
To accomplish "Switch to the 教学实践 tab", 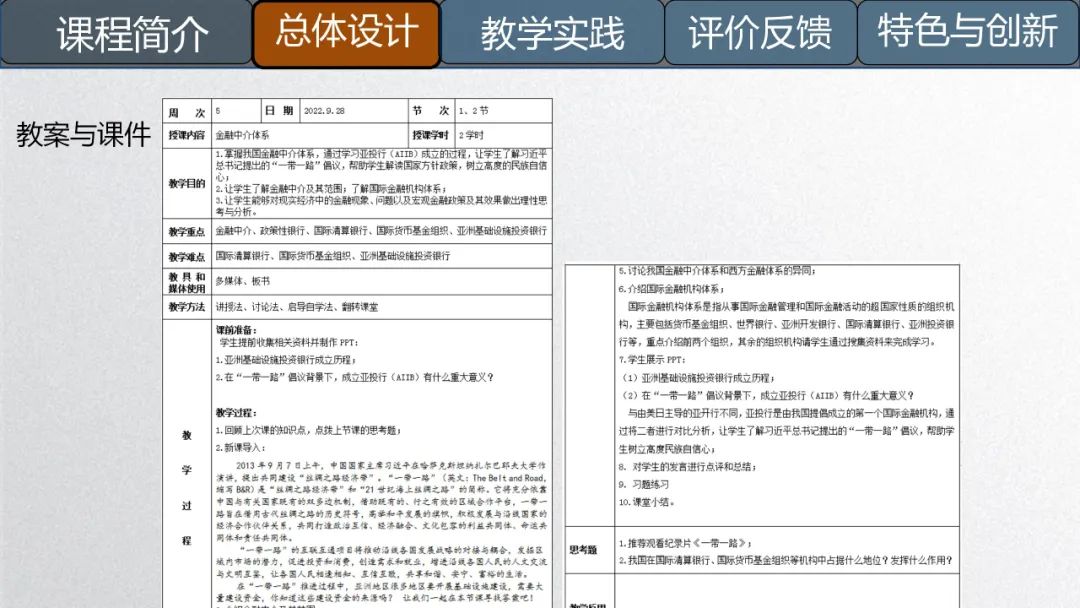I will (x=552, y=33).
